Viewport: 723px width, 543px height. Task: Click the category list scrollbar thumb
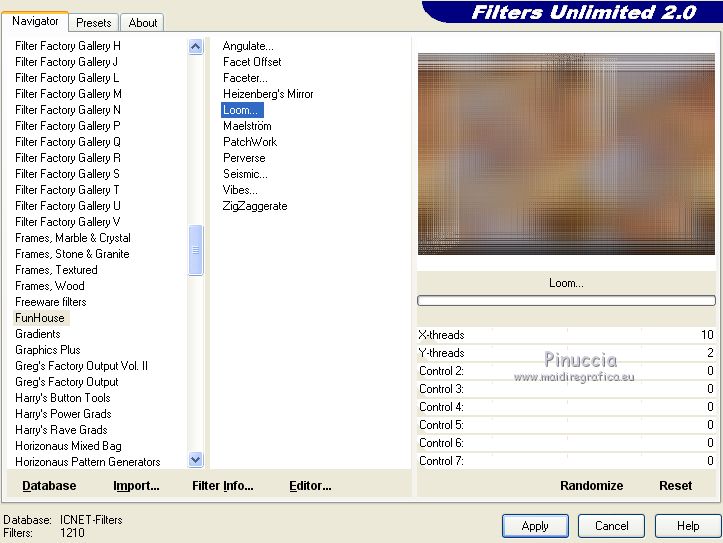196,250
